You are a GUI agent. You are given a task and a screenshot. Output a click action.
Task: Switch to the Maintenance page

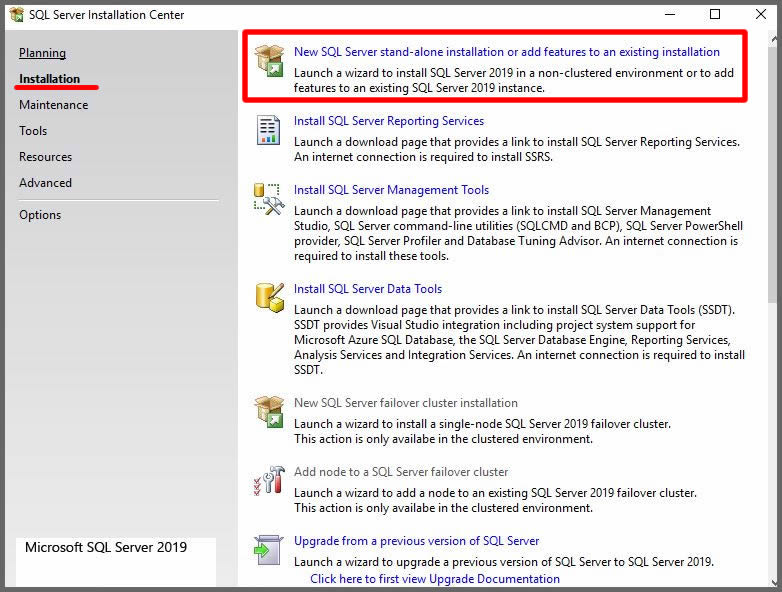pos(53,105)
